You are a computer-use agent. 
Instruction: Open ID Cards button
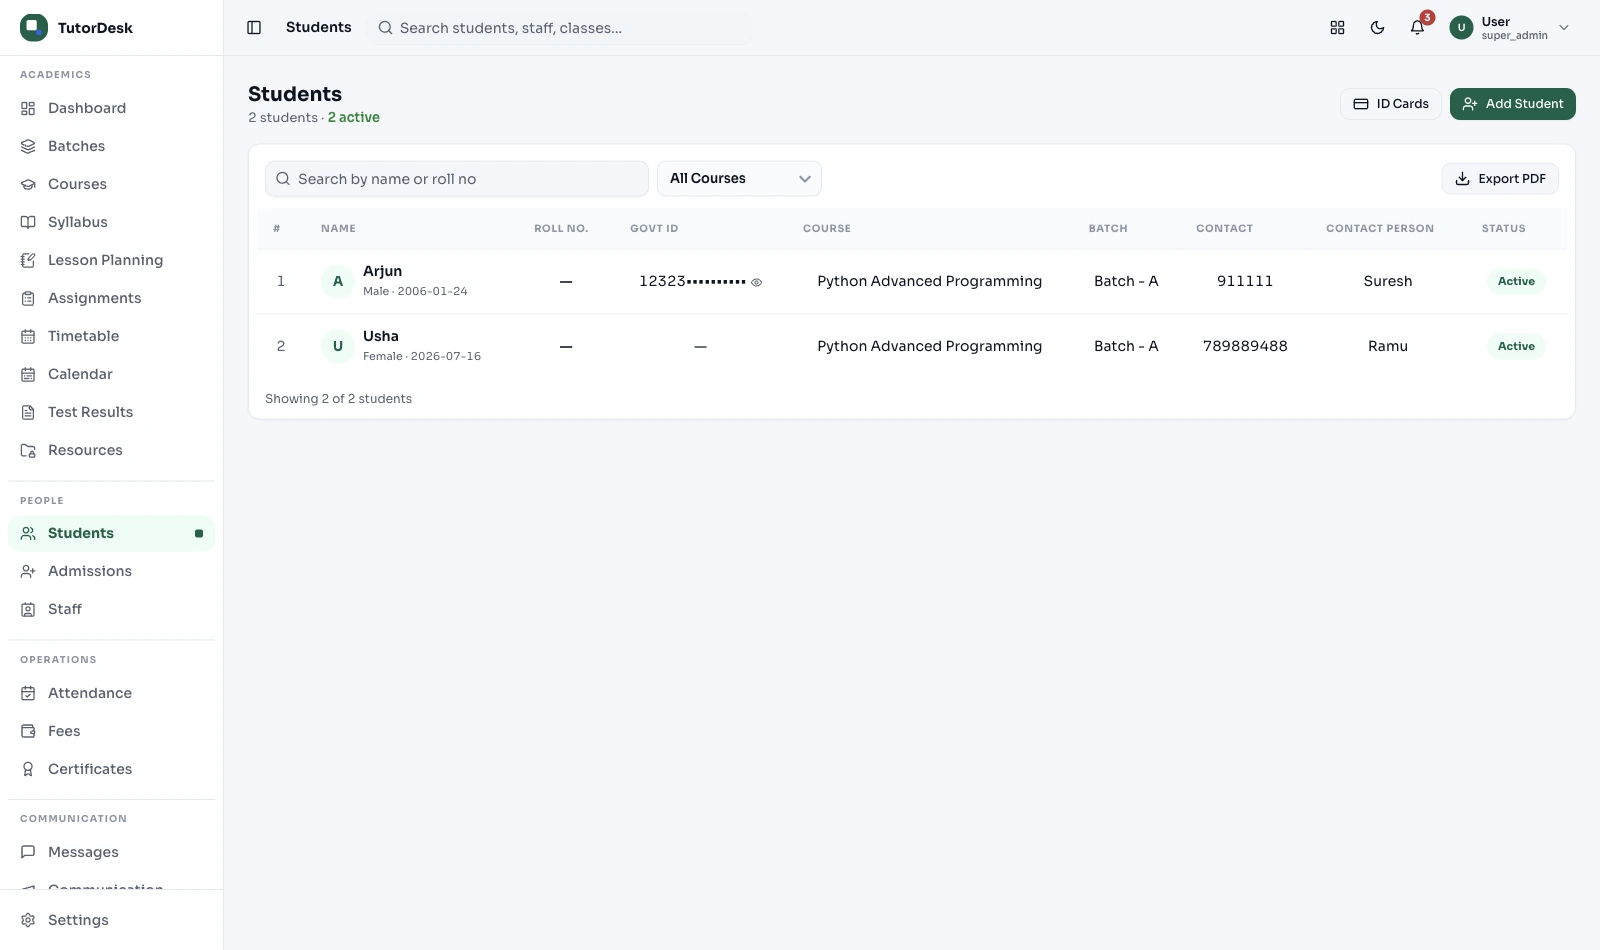(1390, 104)
